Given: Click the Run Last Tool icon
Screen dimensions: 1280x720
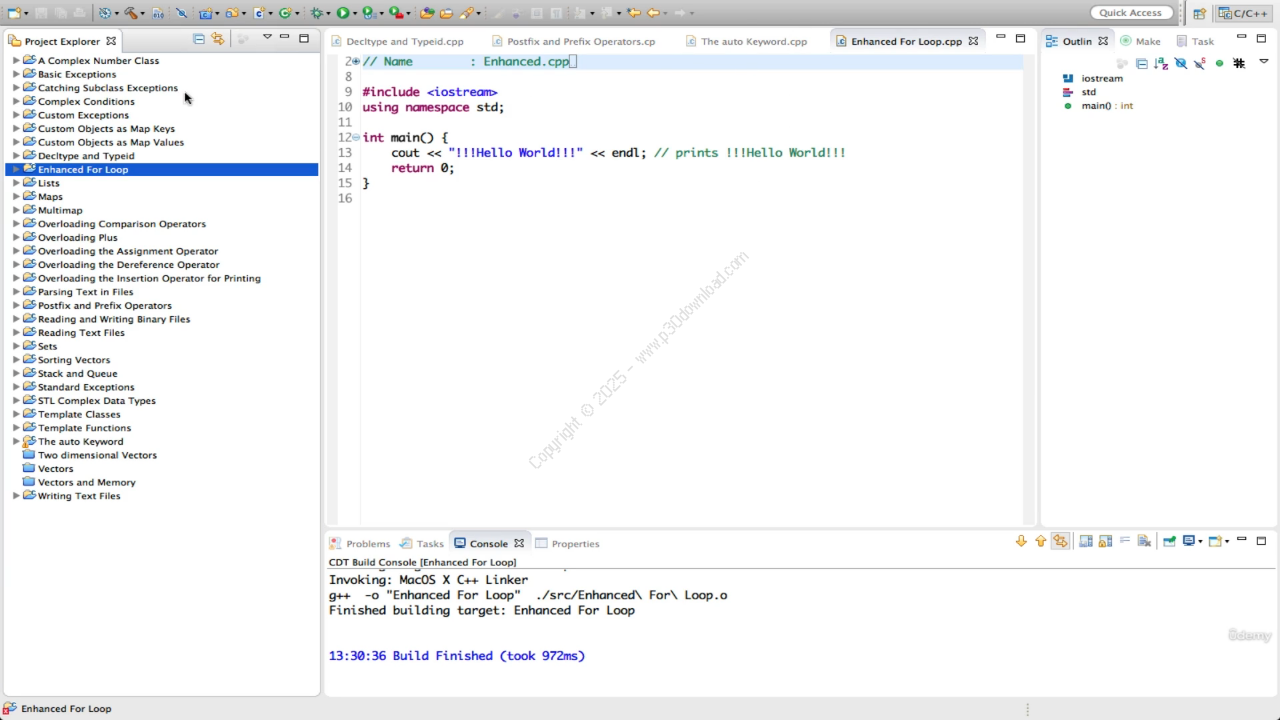Looking at the screenshot, I should pos(394,13).
